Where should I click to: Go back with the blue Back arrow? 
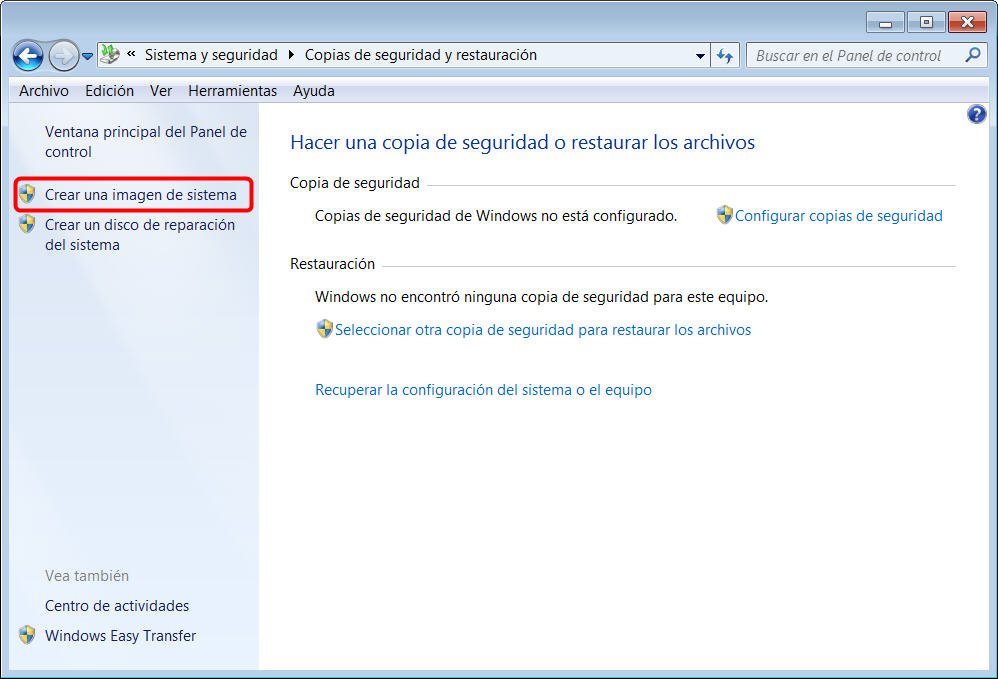(28, 56)
